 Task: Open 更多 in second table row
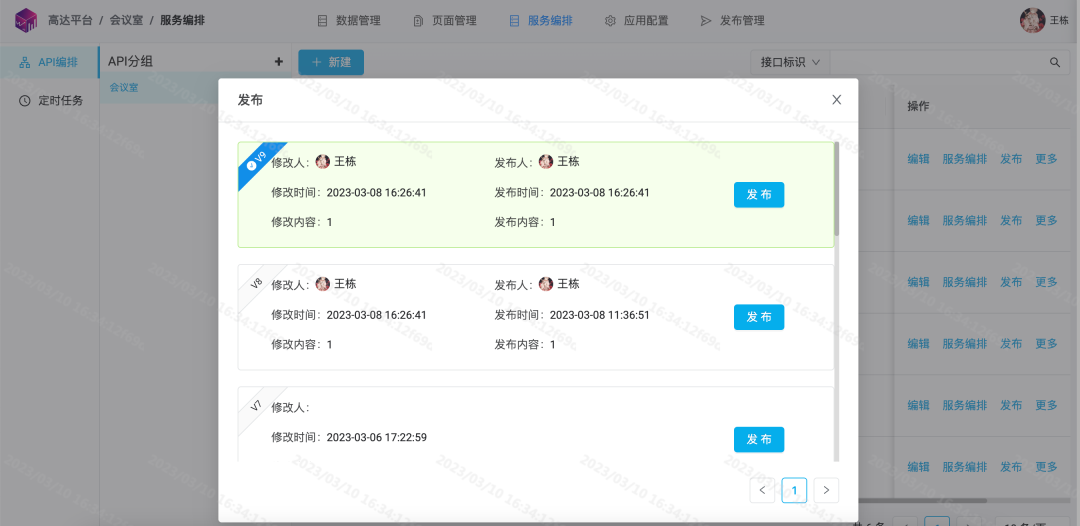click(1046, 220)
